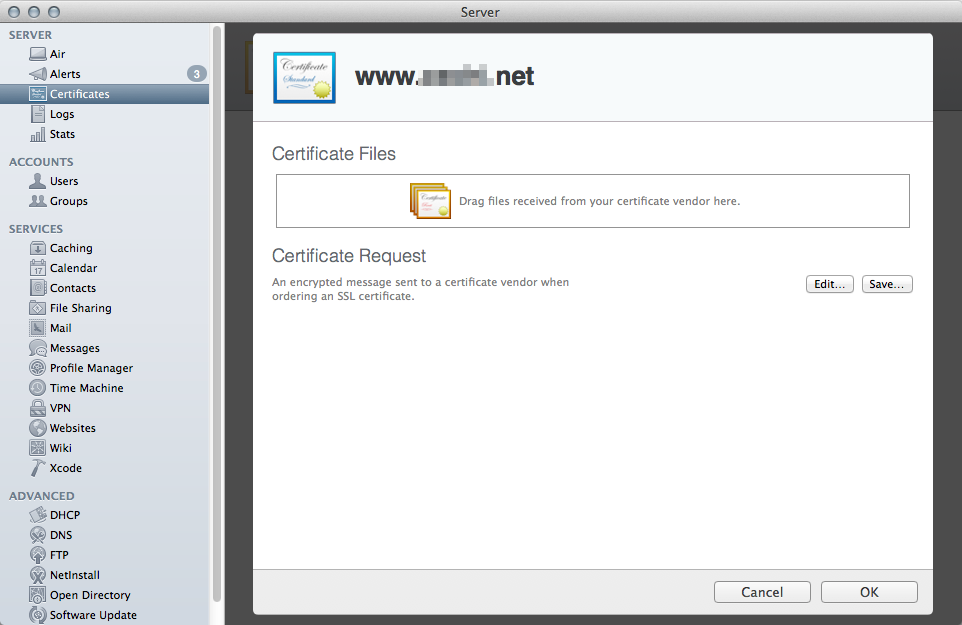Select the Websites globe icon
Screen dimensions: 962x625
[x=38, y=428]
